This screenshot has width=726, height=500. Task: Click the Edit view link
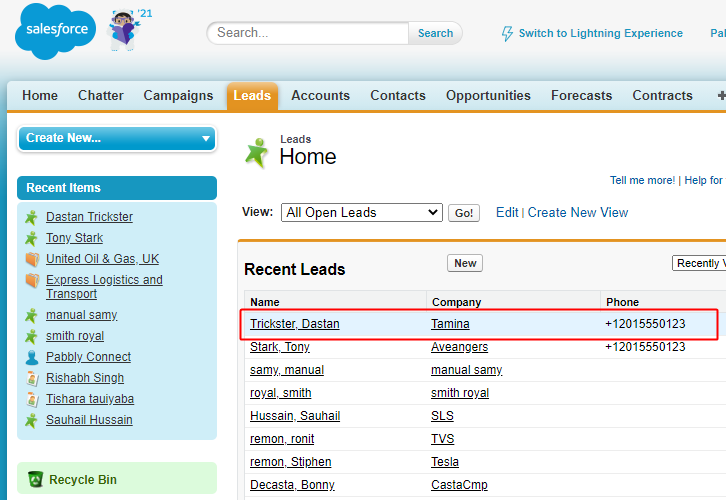507,212
